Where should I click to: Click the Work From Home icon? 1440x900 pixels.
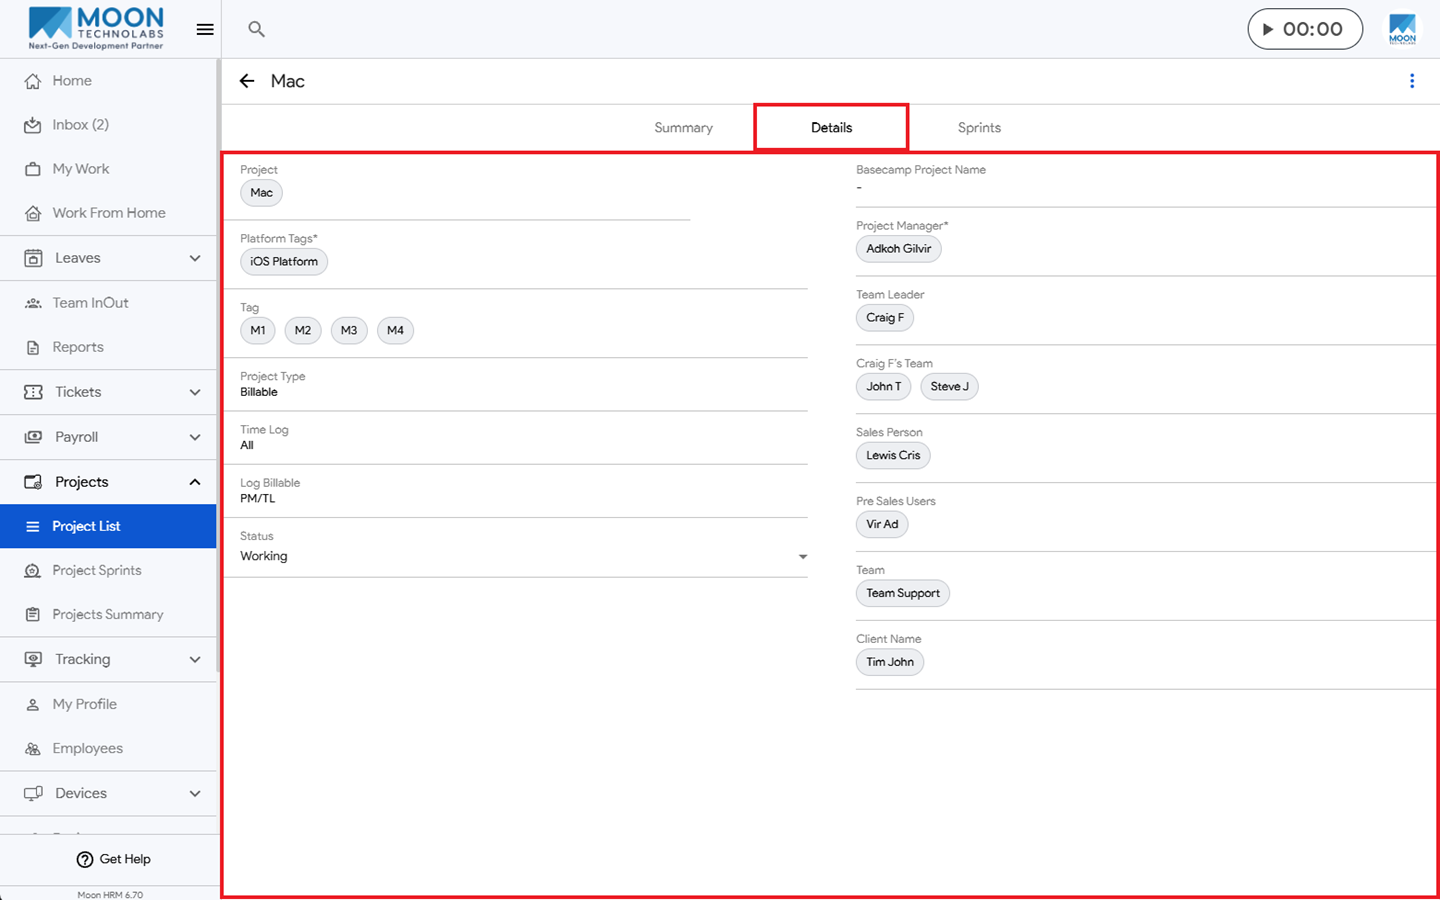click(x=33, y=213)
